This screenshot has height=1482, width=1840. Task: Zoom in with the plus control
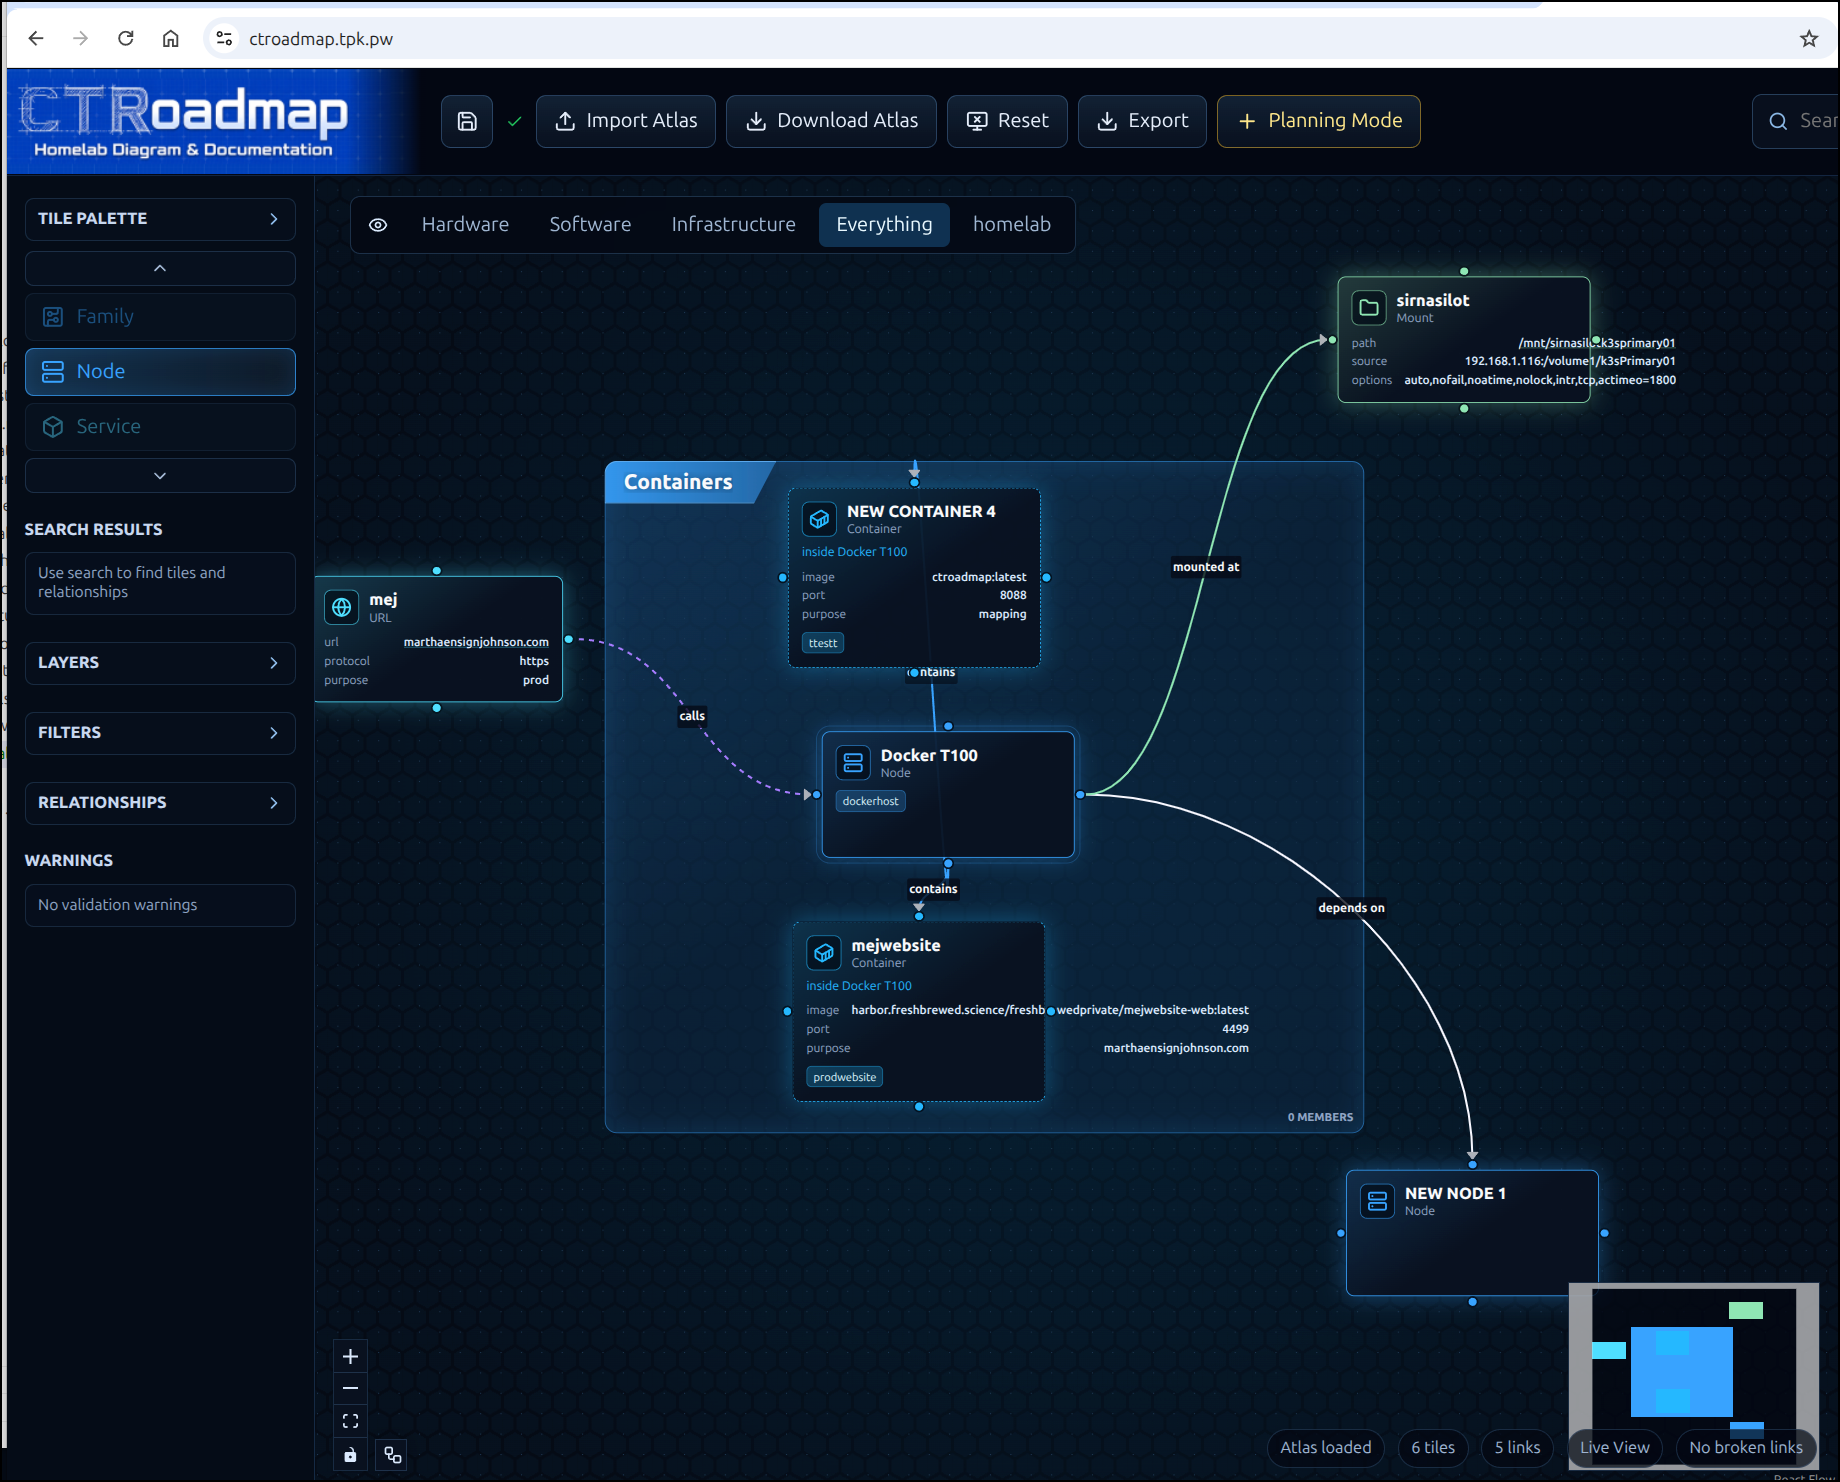point(350,1356)
